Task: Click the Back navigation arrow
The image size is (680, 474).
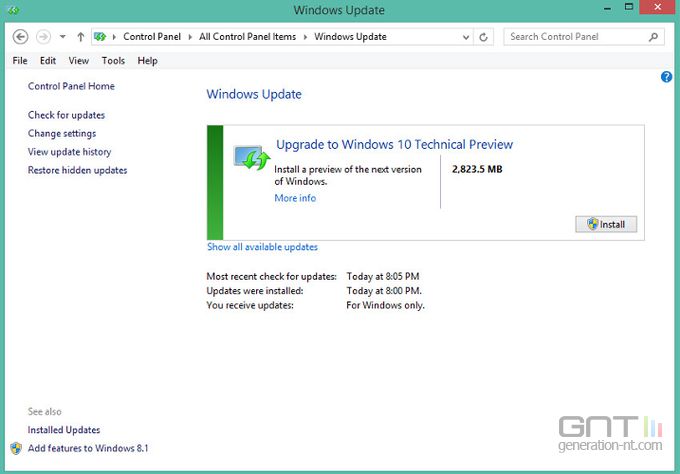Action: pos(20,37)
